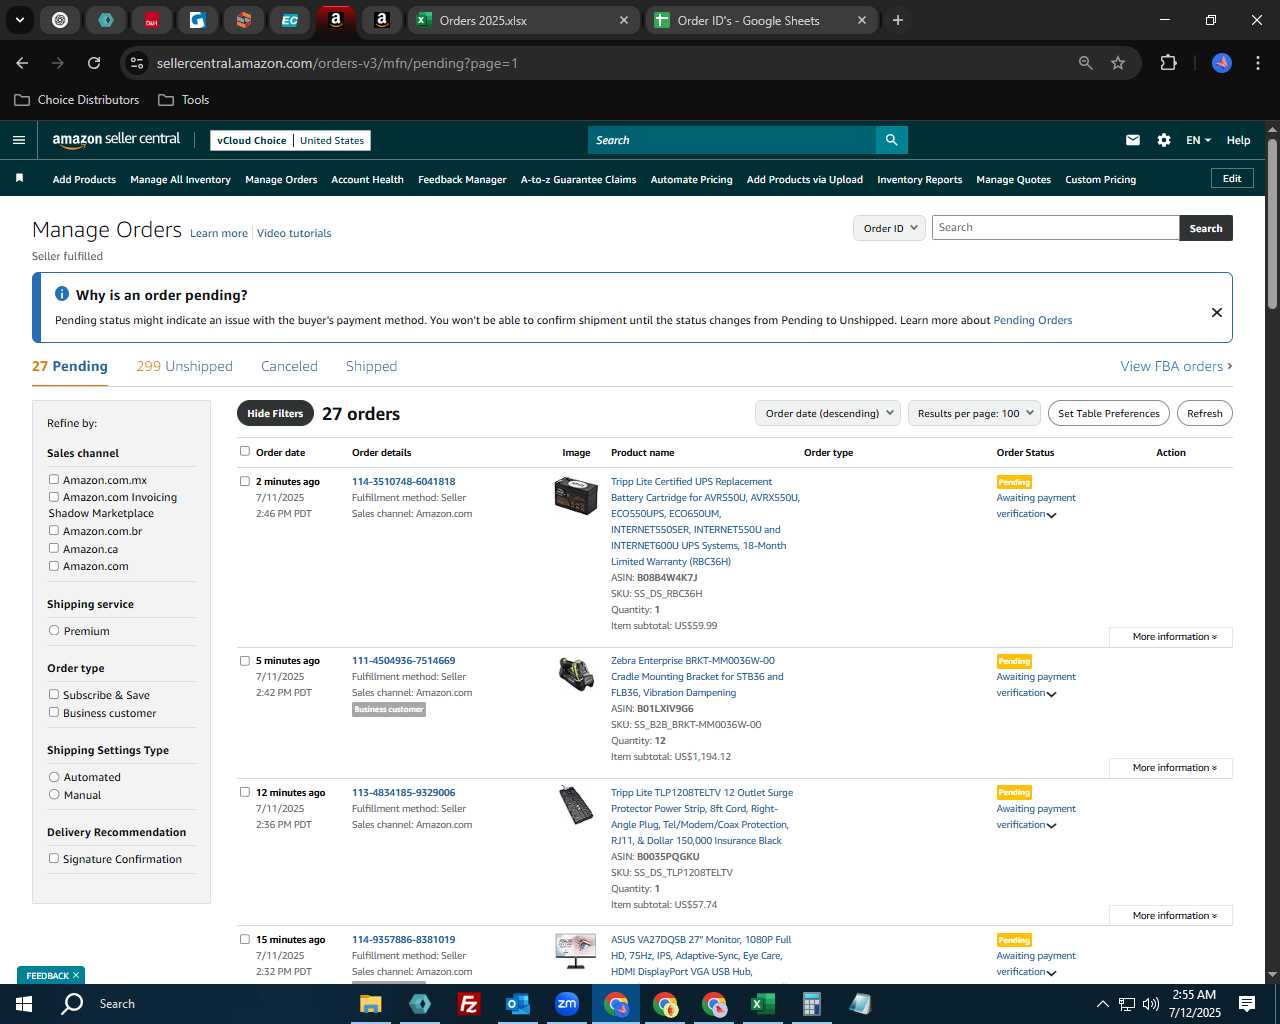Expand More information for order 113-4834185-9329006
Image resolution: width=1280 pixels, height=1024 pixels.
(1171, 916)
